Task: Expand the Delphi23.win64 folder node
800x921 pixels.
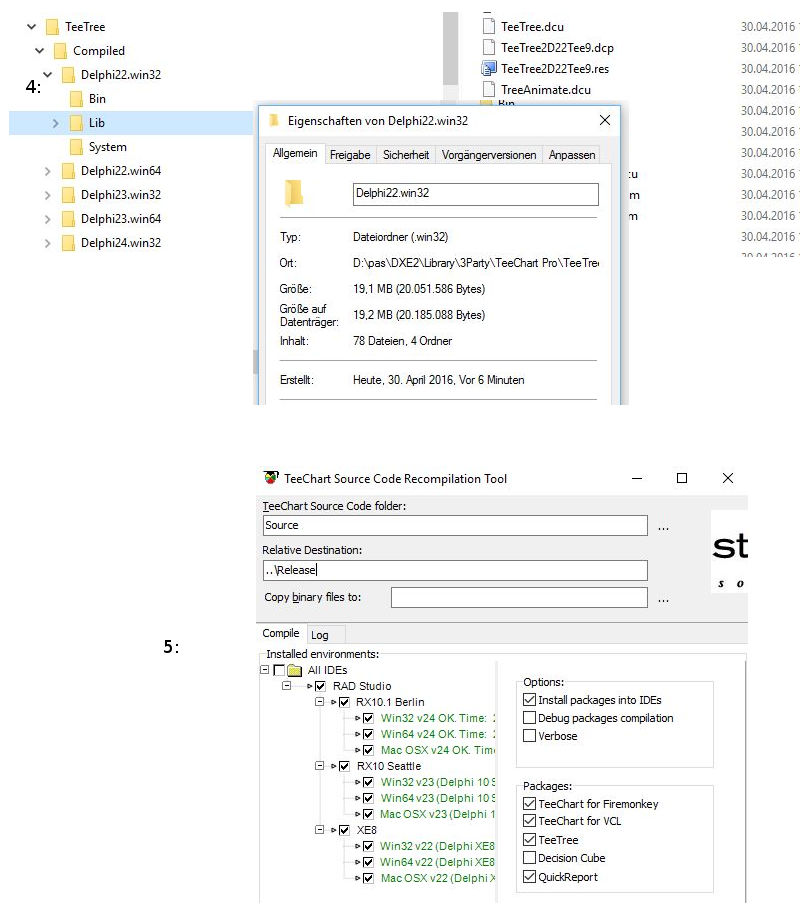Action: click(x=48, y=220)
